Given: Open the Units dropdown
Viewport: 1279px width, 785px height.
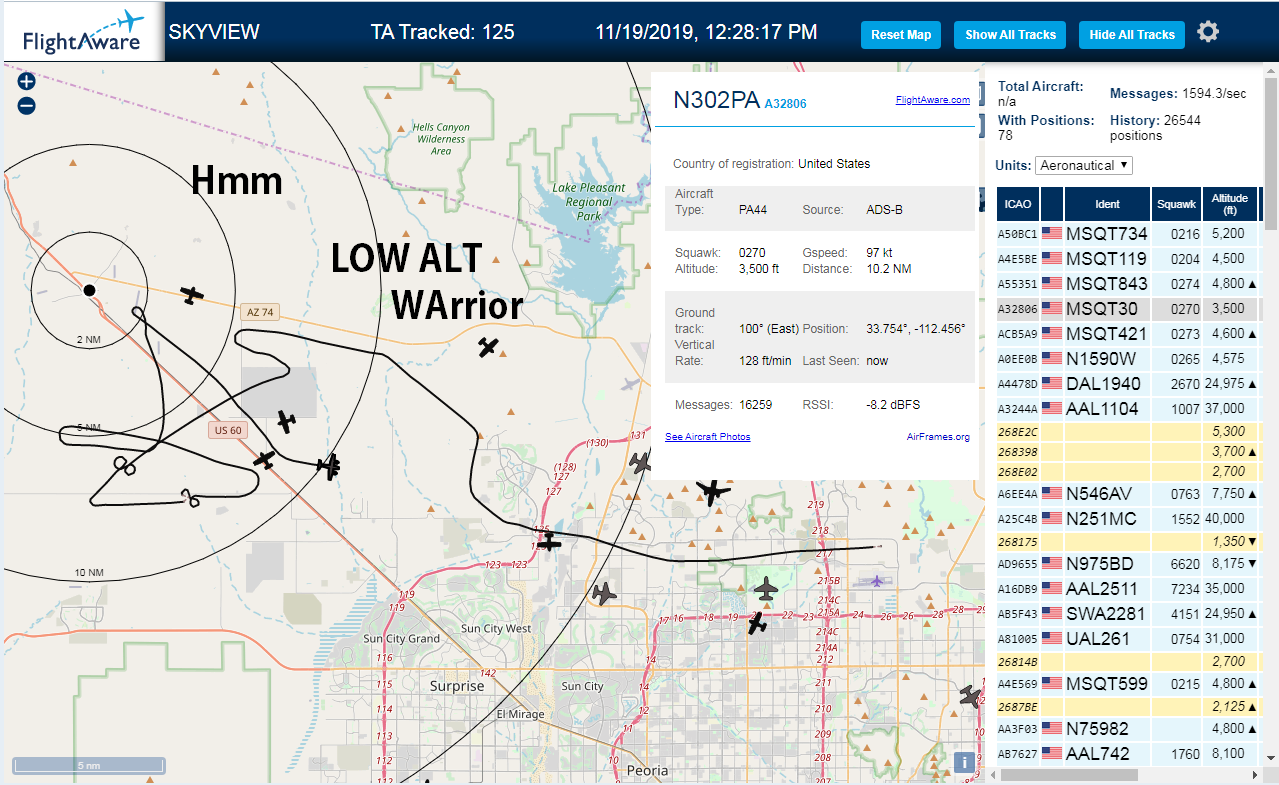Looking at the screenshot, I should (1084, 165).
